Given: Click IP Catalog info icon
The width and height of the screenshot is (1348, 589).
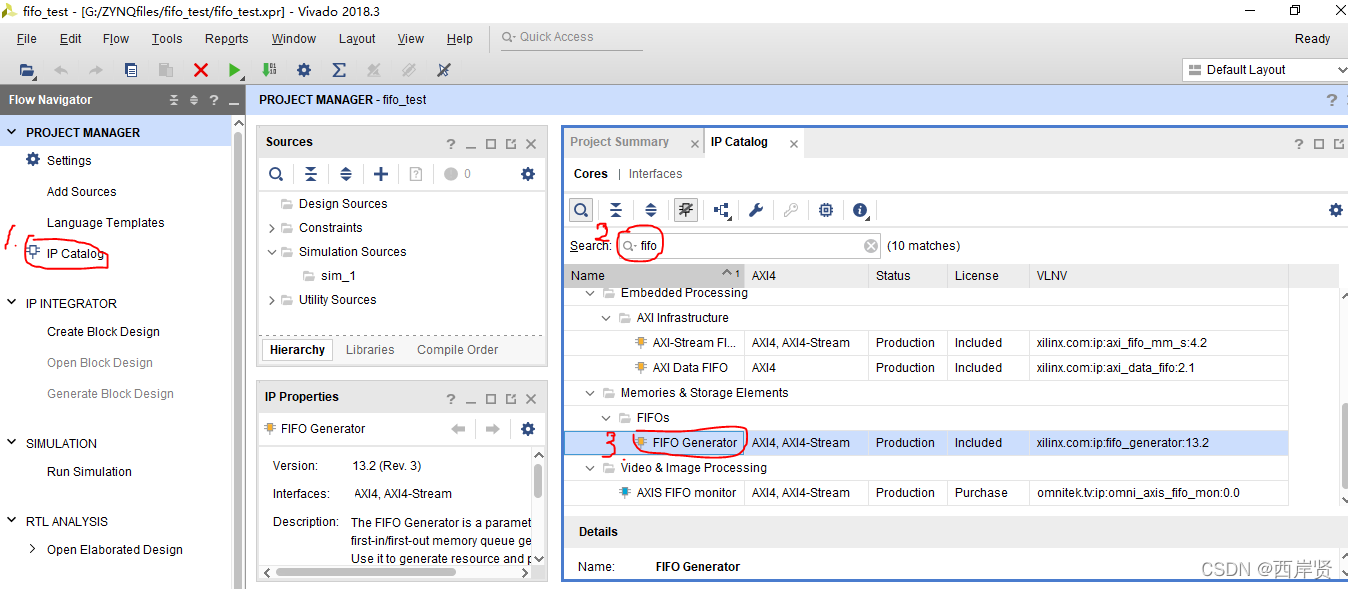Looking at the screenshot, I should [861, 210].
